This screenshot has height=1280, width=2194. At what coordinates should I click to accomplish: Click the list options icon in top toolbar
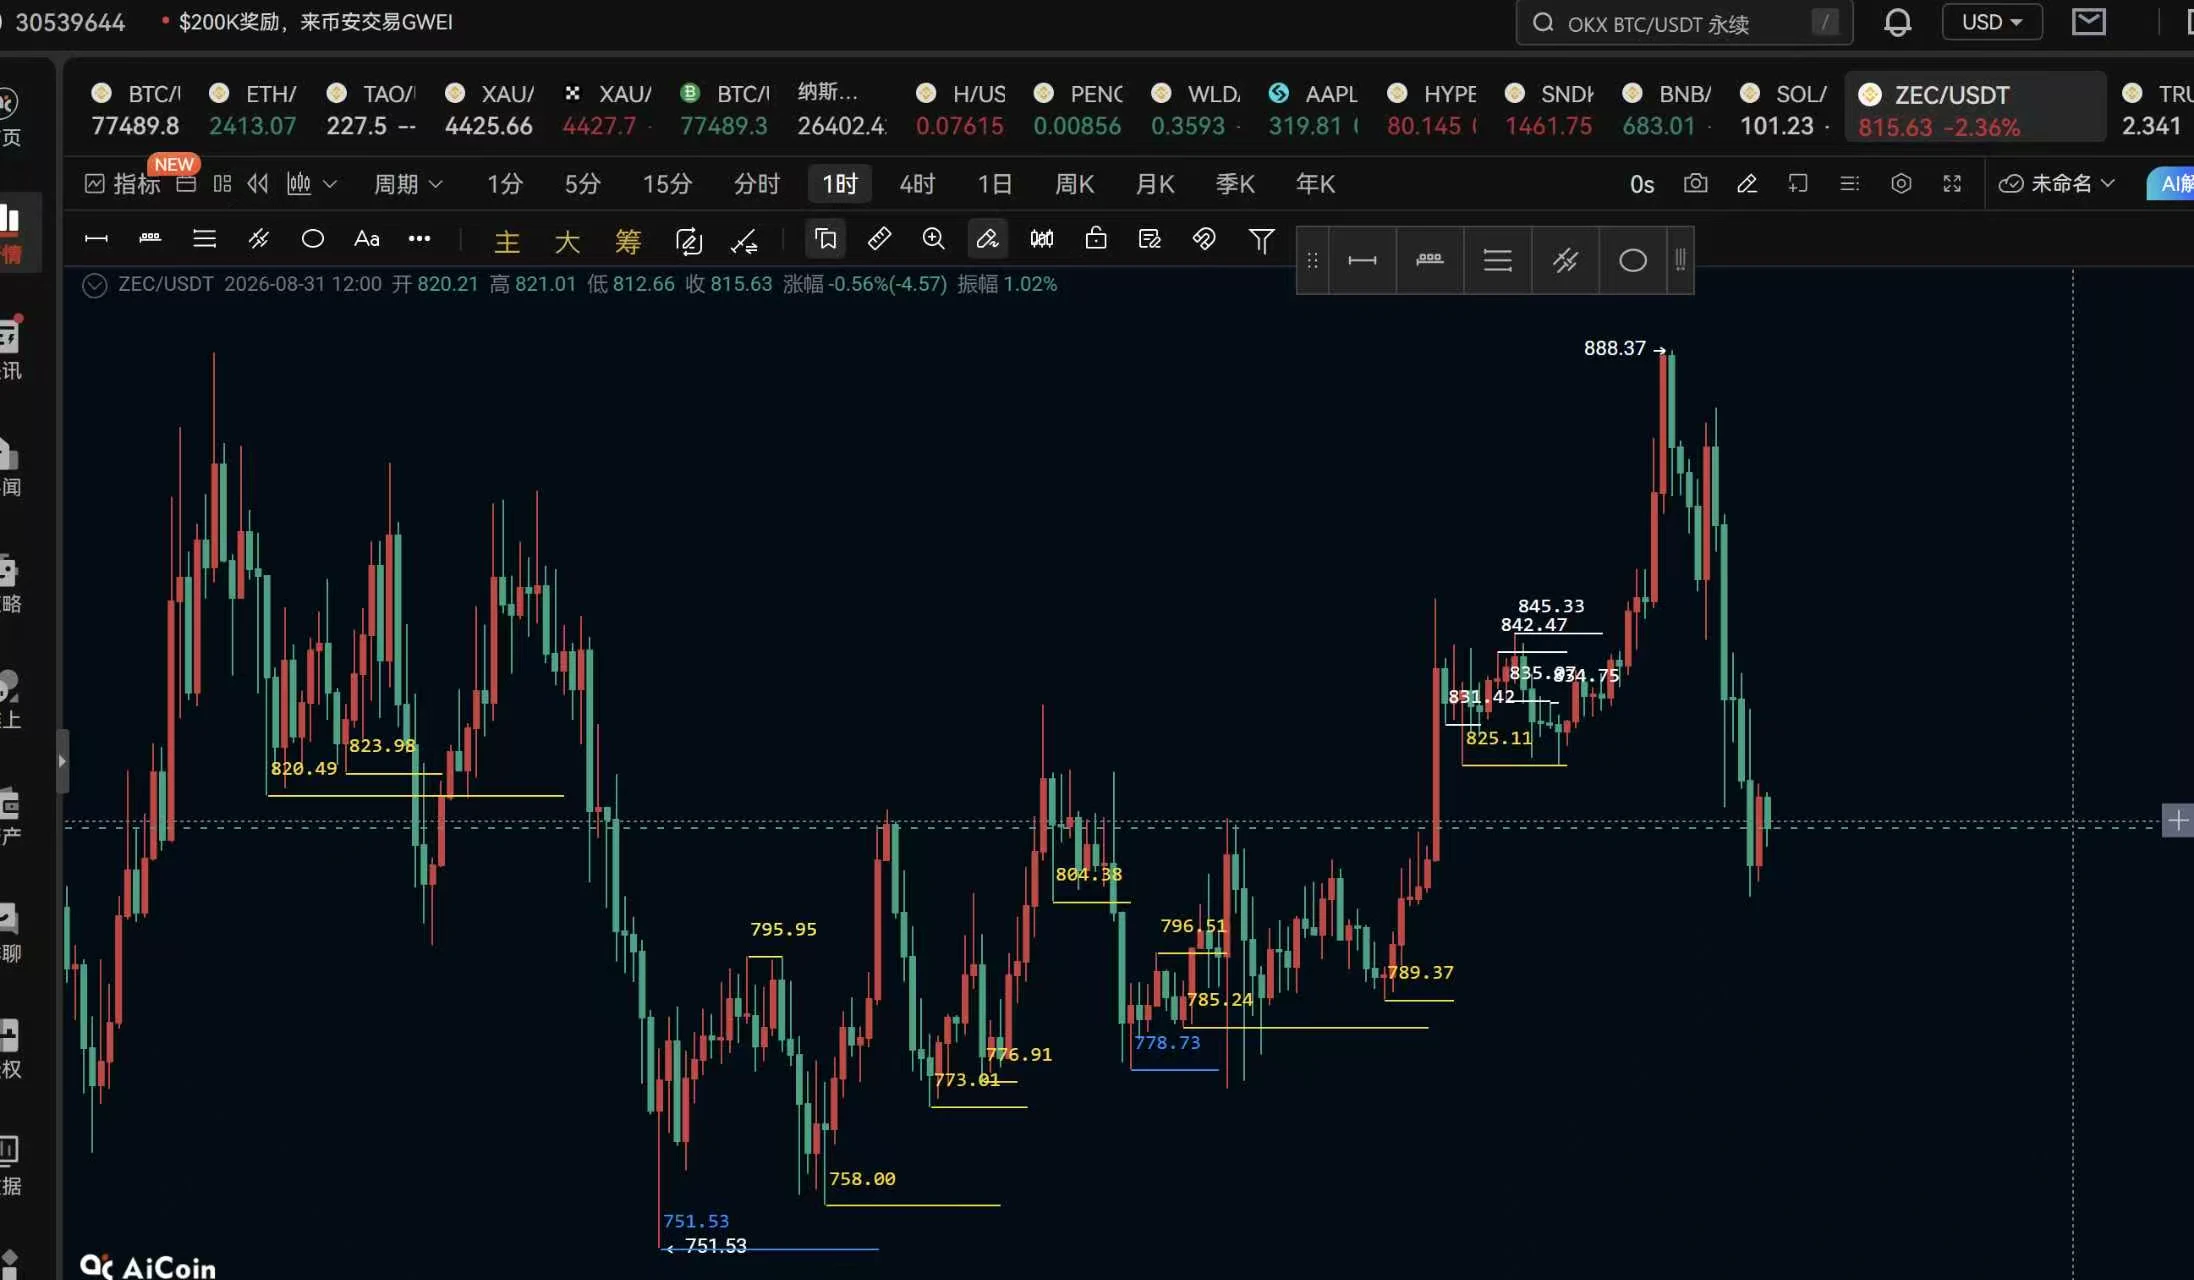pyautogui.click(x=1850, y=184)
